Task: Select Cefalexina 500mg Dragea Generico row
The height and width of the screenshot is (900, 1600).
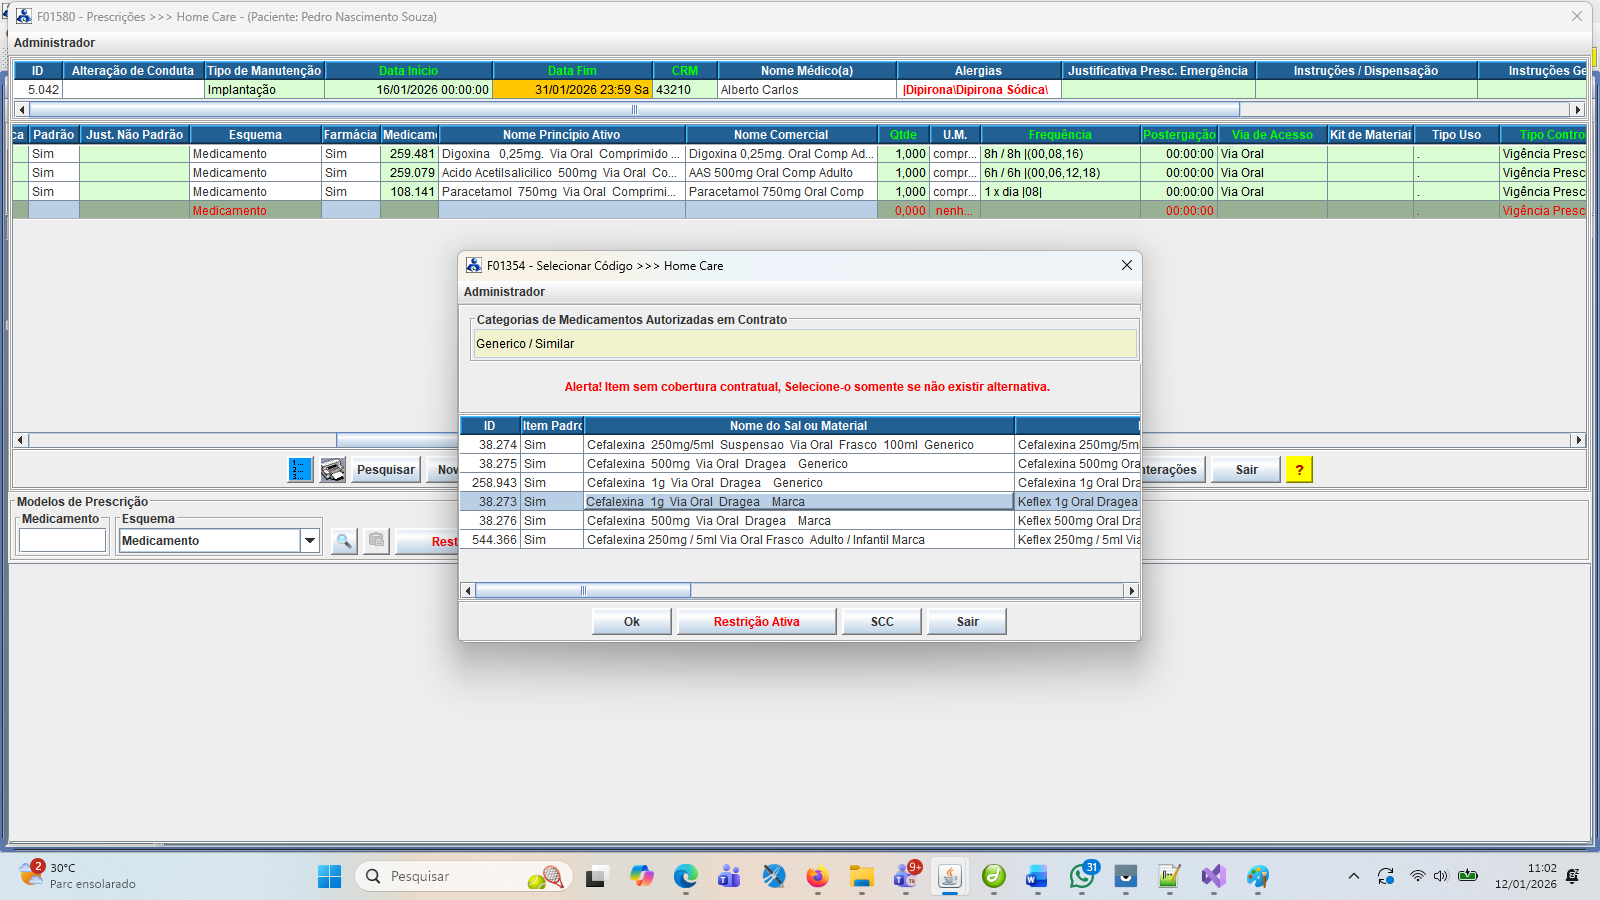Action: click(716, 464)
